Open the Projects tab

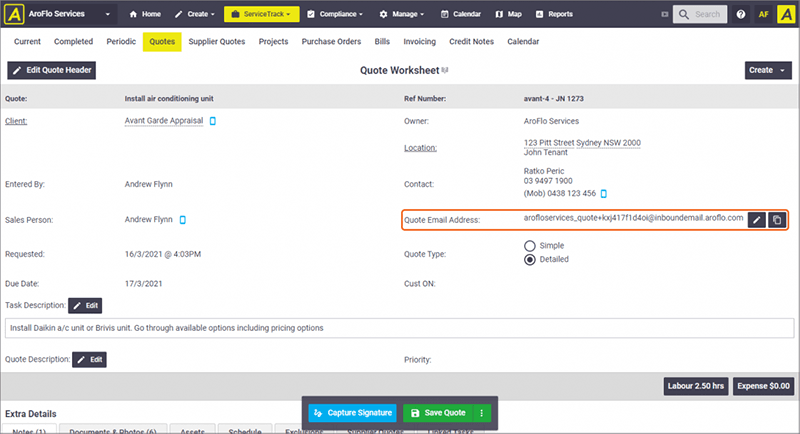coord(273,41)
